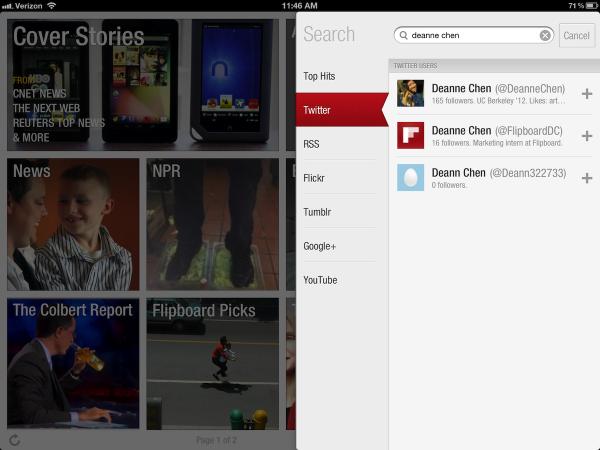Viewport: 600px width, 450px height.
Task: Tap the Wi-Fi icon in the status bar
Action: point(51,5)
